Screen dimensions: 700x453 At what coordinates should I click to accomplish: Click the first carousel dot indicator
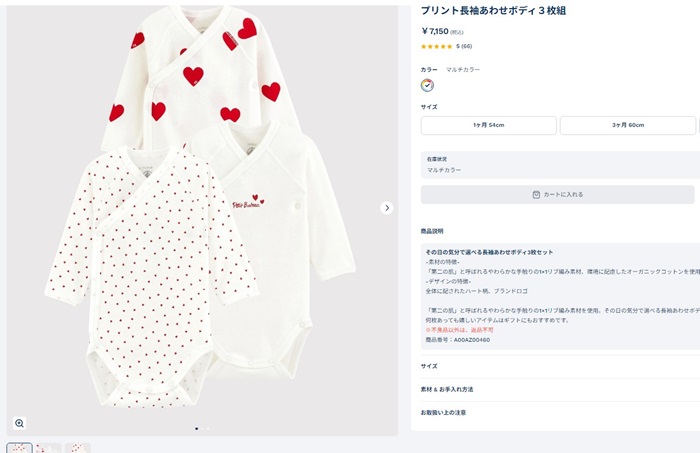(196, 428)
